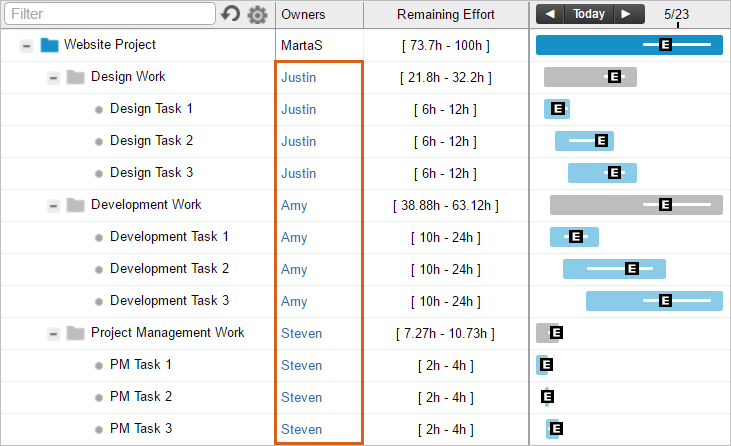This screenshot has height=446, width=731.
Task: Click the Website Project Gantt bar
Action: (x=600, y=45)
